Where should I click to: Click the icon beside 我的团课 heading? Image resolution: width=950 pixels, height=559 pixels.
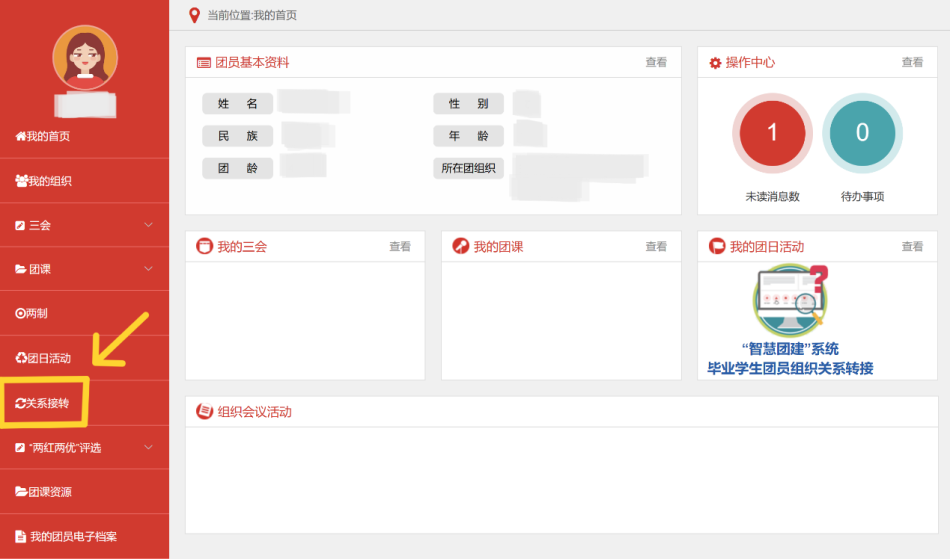coord(460,246)
